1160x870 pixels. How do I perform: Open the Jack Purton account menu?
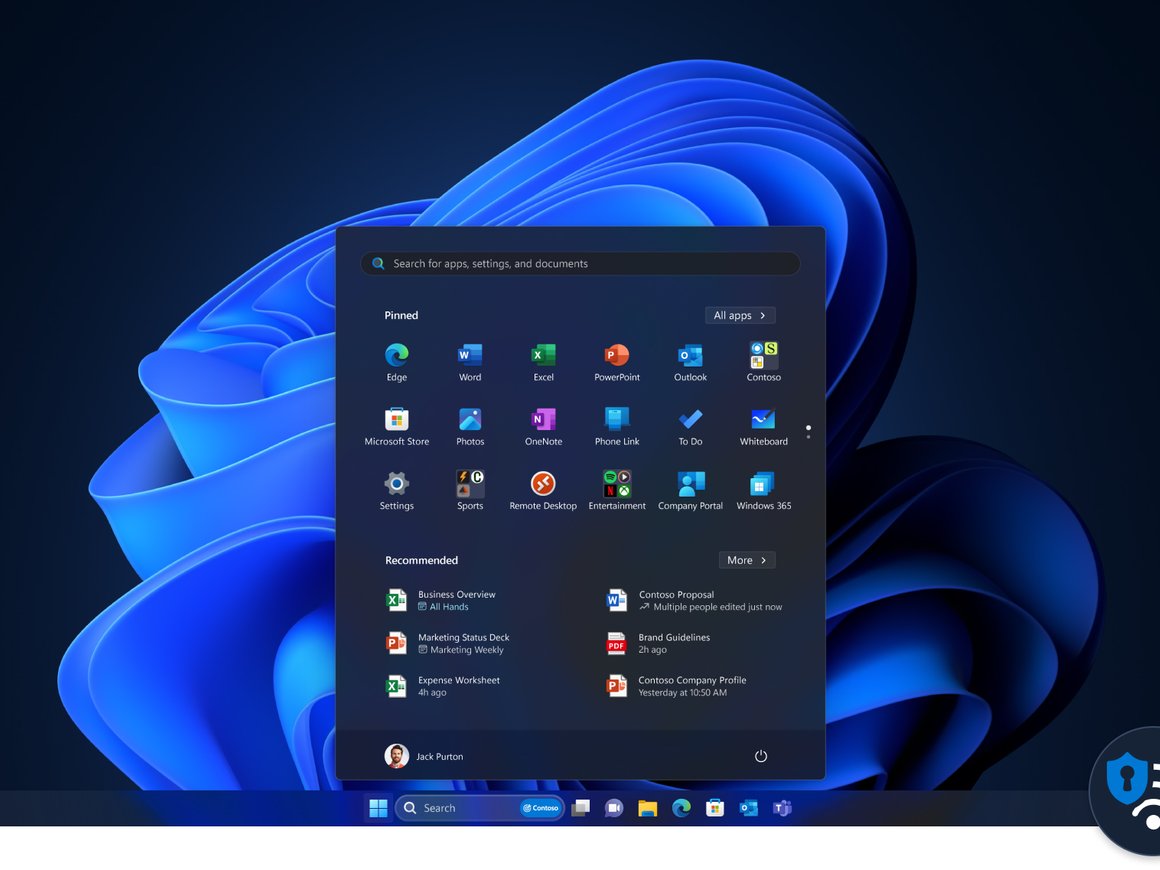click(x=424, y=756)
